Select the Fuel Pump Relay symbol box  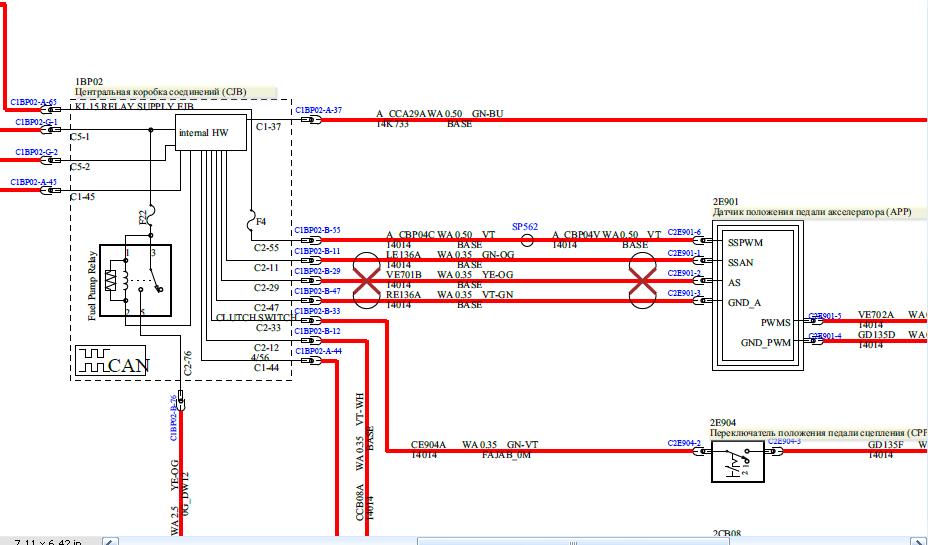tap(136, 280)
